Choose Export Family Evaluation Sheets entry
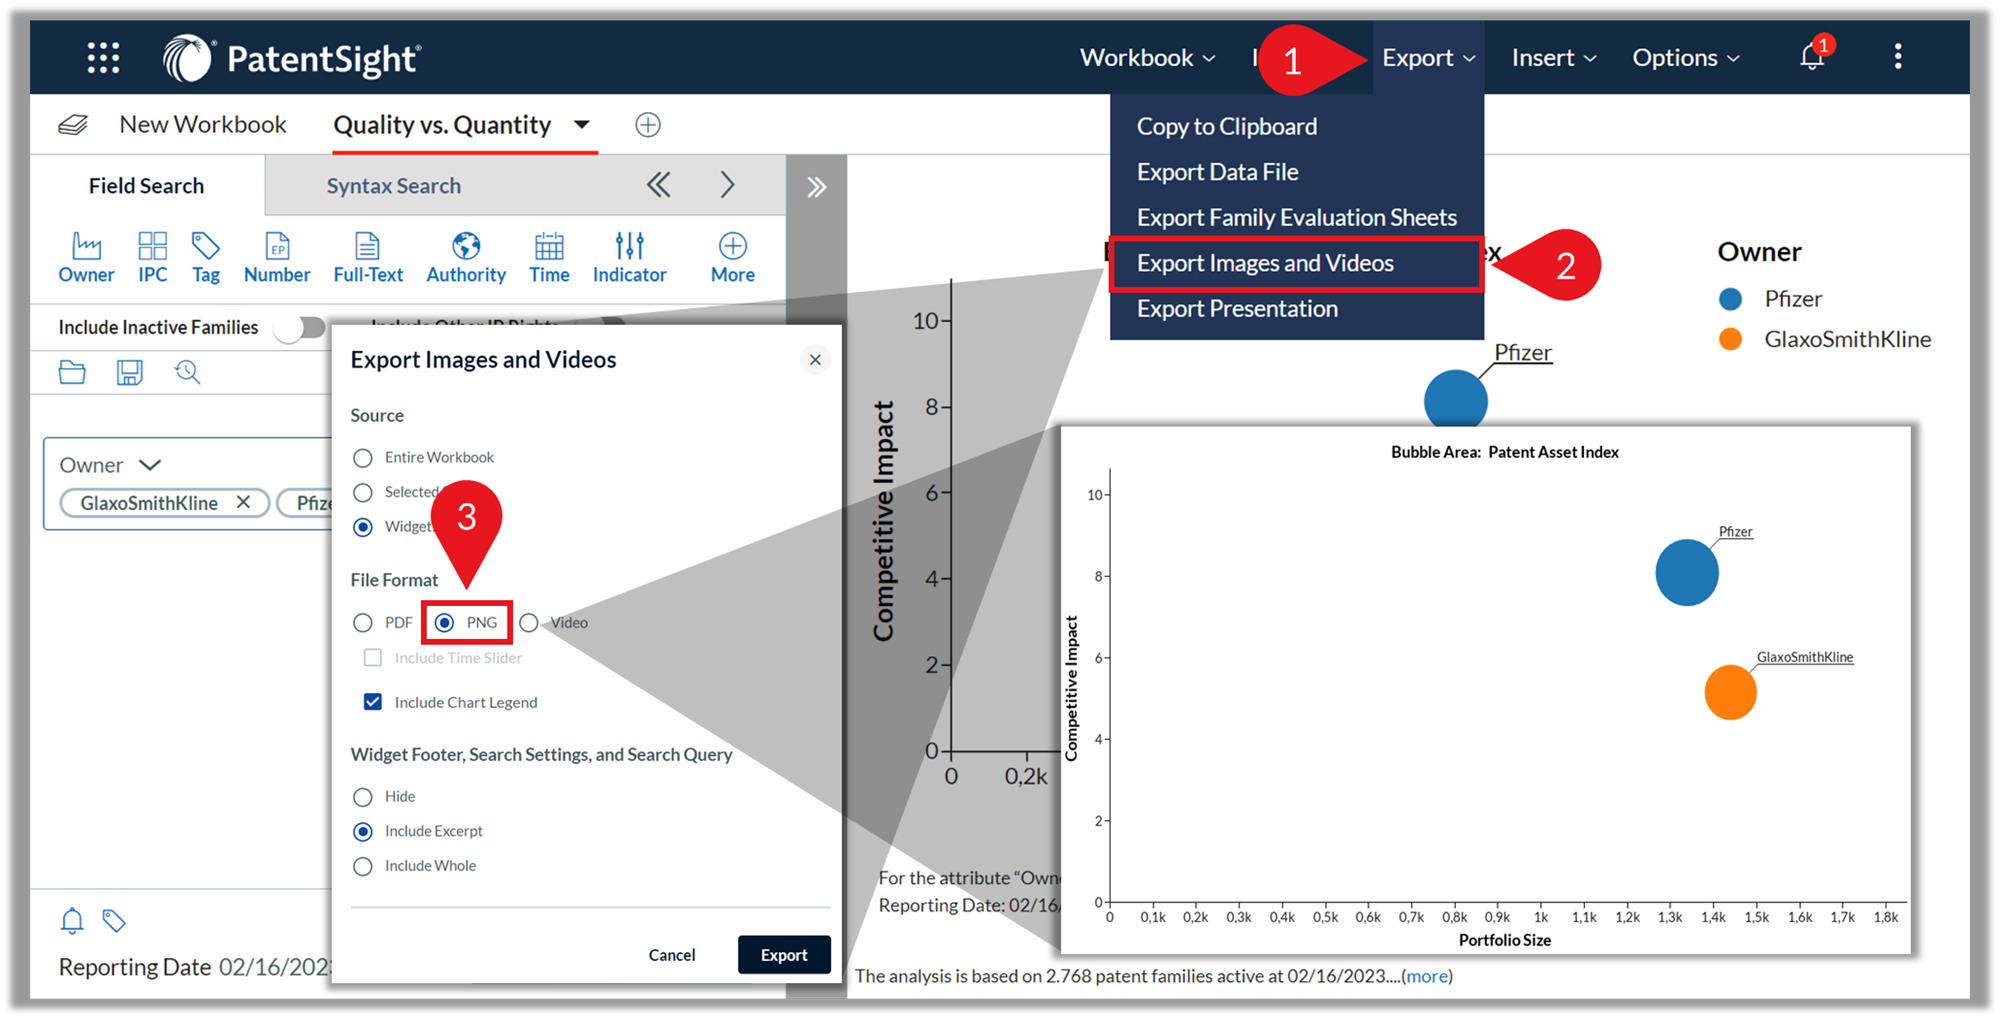2000x1019 pixels. [1296, 217]
